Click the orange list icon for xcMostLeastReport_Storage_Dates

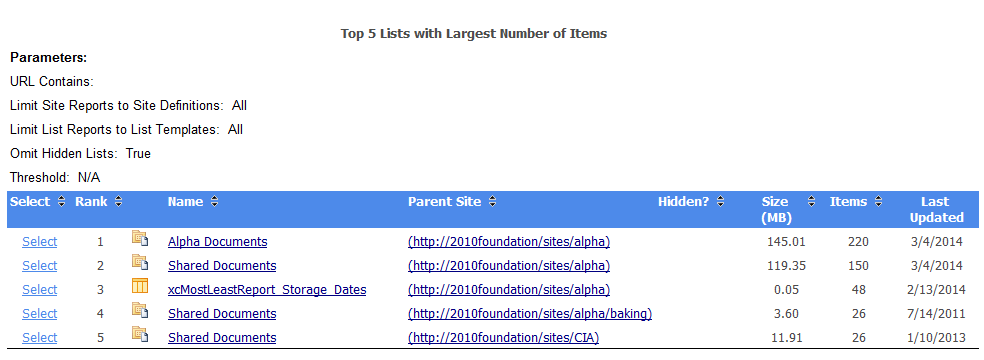(139, 286)
